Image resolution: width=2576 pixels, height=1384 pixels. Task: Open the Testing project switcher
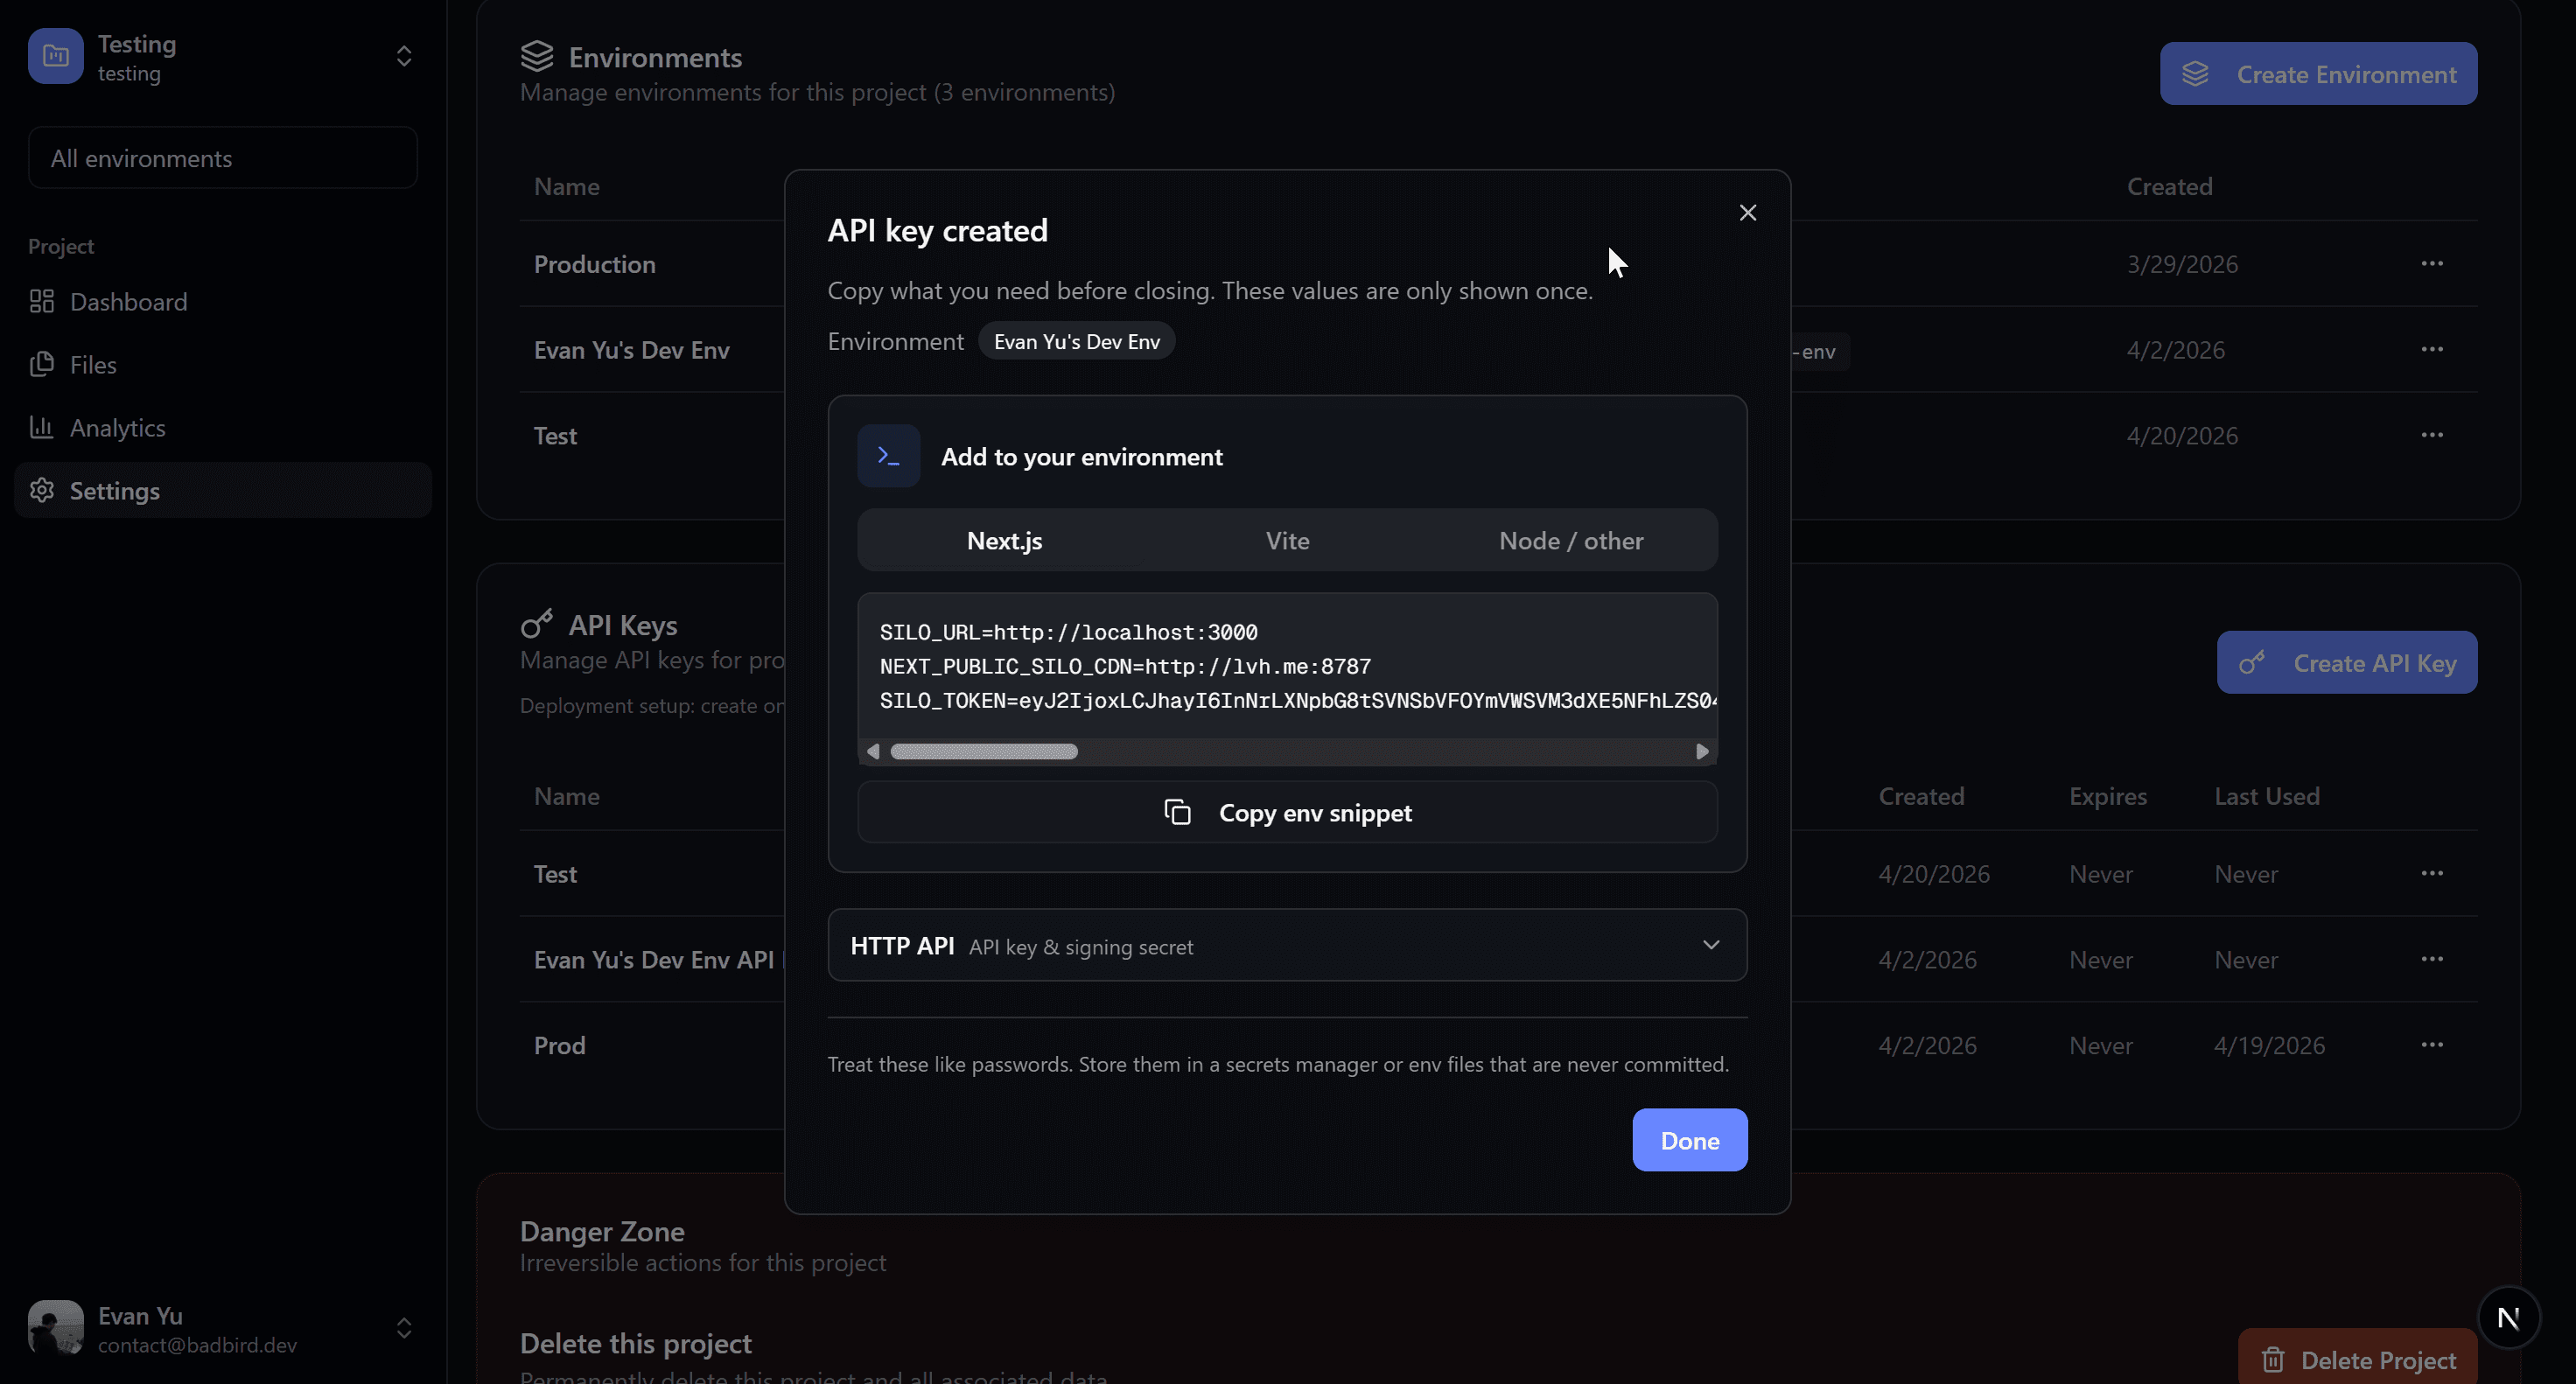tap(222, 56)
